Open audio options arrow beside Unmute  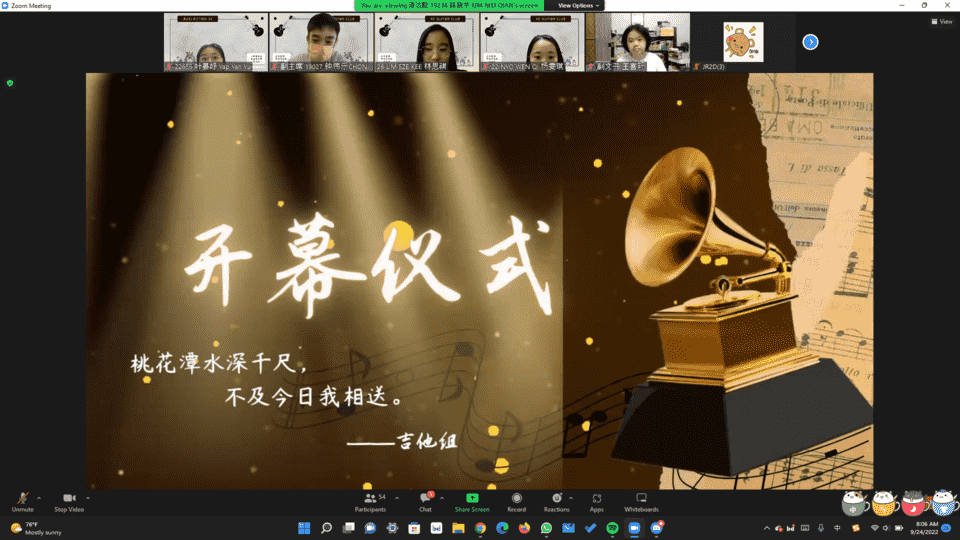pos(39,498)
